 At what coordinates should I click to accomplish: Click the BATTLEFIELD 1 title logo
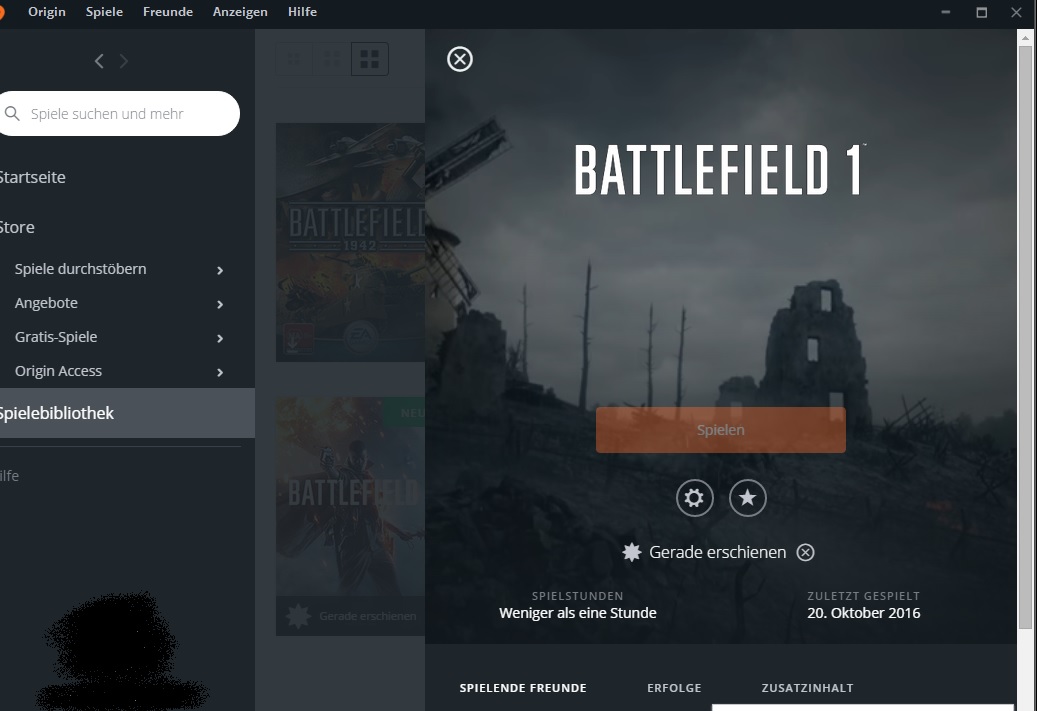pyautogui.click(x=720, y=170)
